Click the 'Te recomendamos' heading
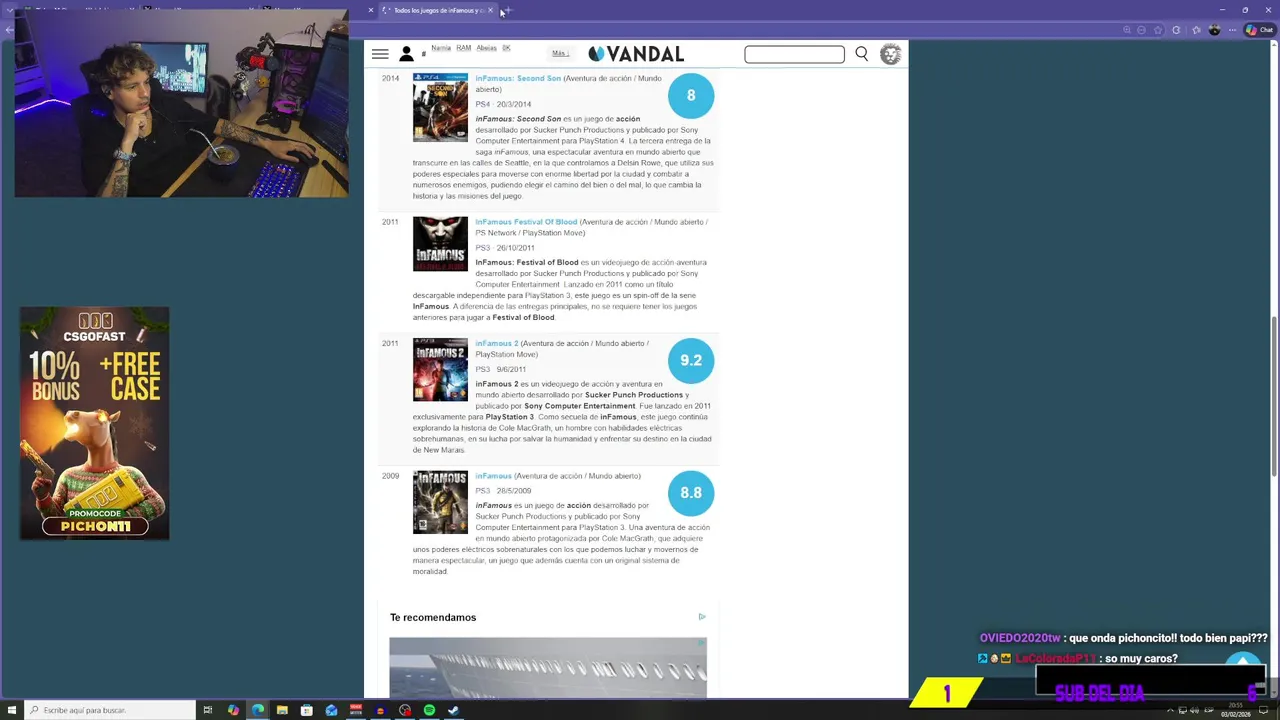The width and height of the screenshot is (1280, 720). (x=433, y=617)
